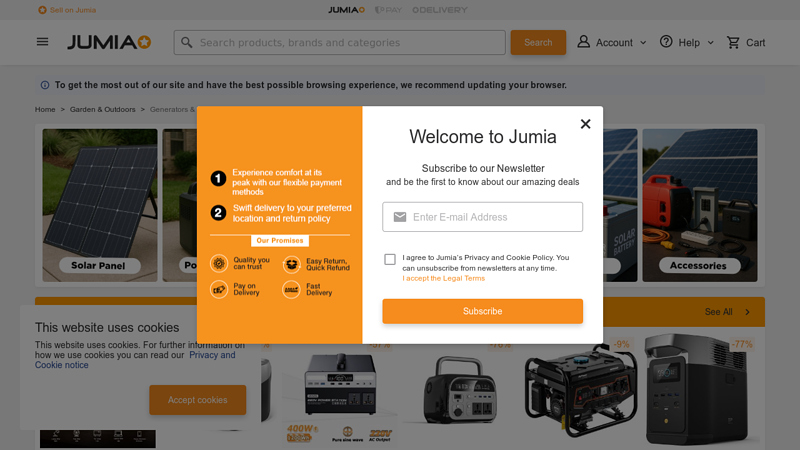
Task: Open Garden & Outdoors breadcrumb
Action: [x=103, y=109]
